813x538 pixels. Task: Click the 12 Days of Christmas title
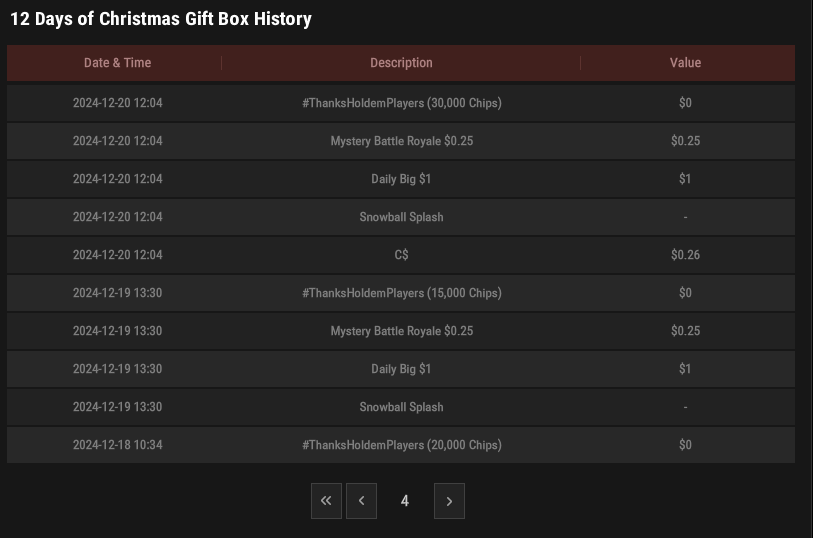coord(161,19)
